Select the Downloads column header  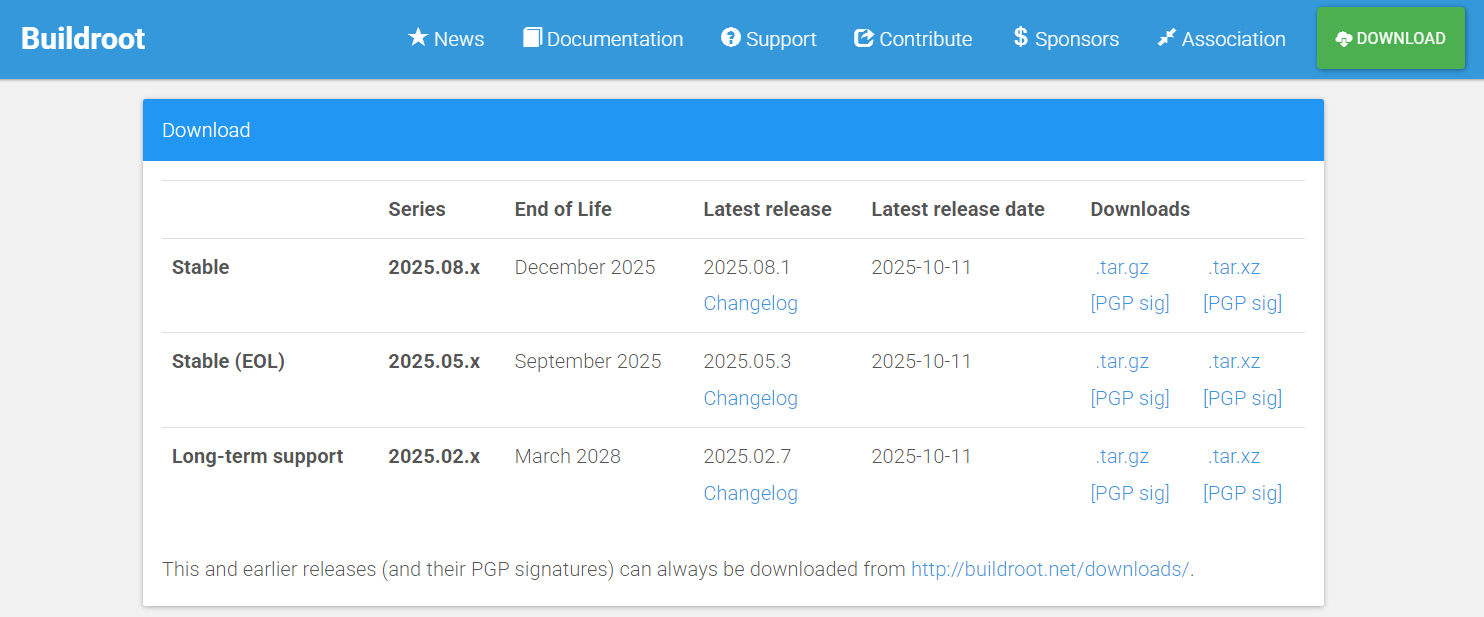1140,209
